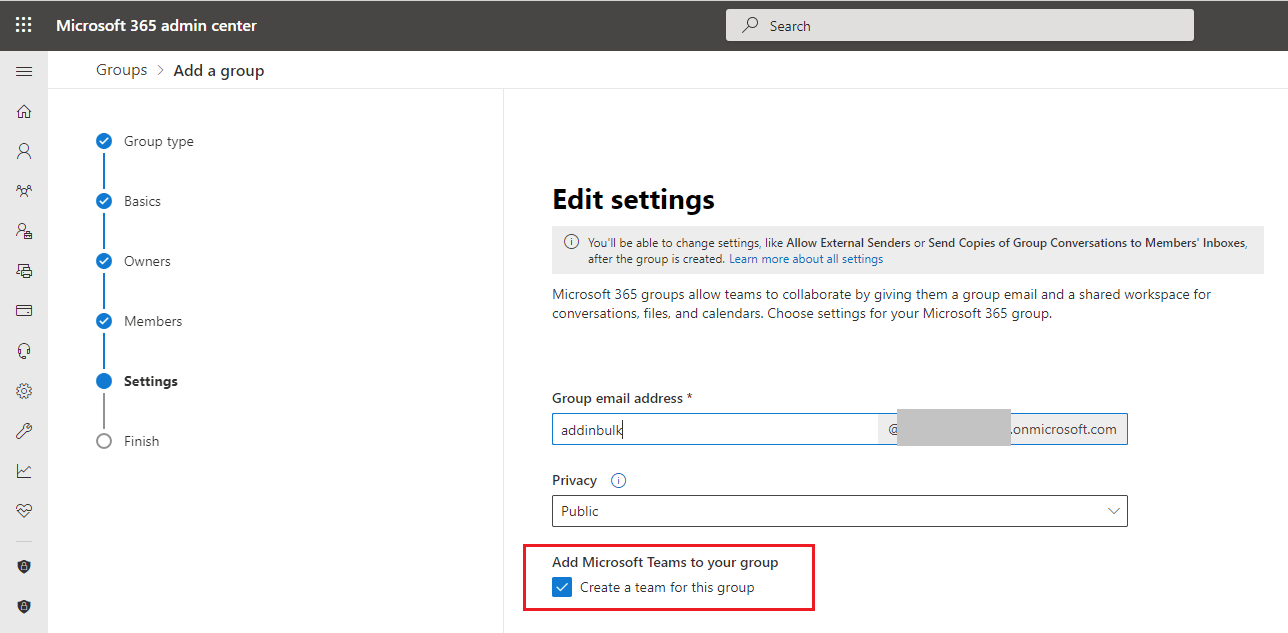1288x633 pixels.
Task: Open the Privacy dropdown set to Public
Action: tap(839, 511)
